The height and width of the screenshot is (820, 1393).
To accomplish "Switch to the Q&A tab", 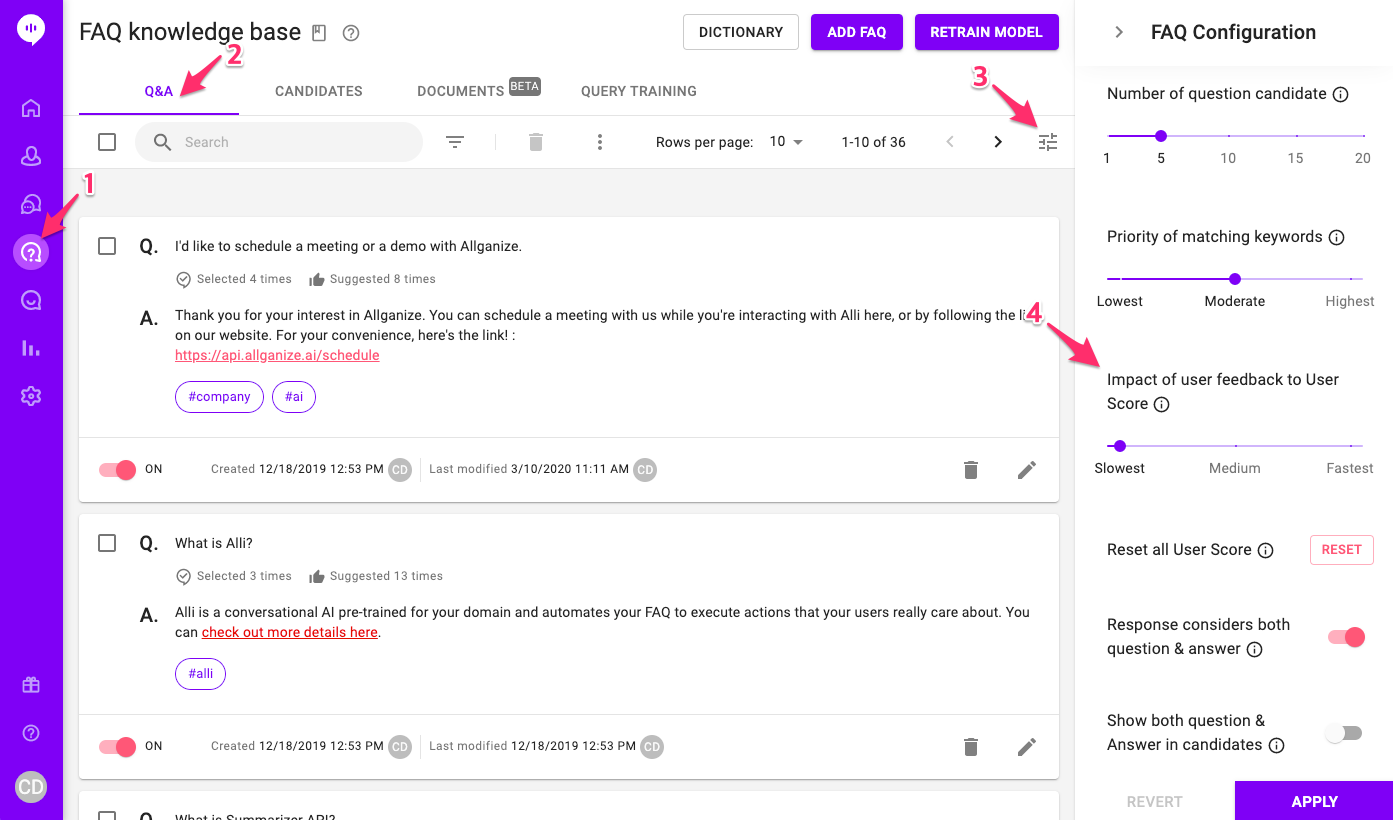I will (159, 91).
